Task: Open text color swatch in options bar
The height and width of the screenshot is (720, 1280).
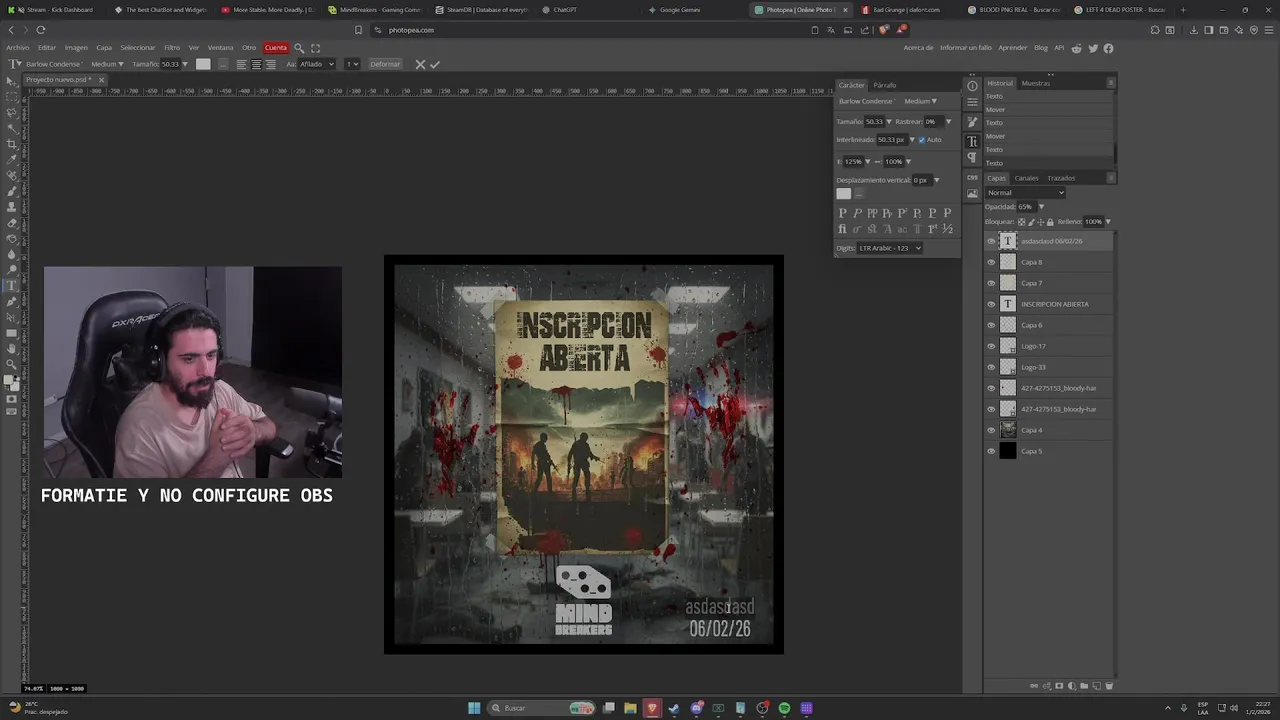Action: click(x=203, y=64)
